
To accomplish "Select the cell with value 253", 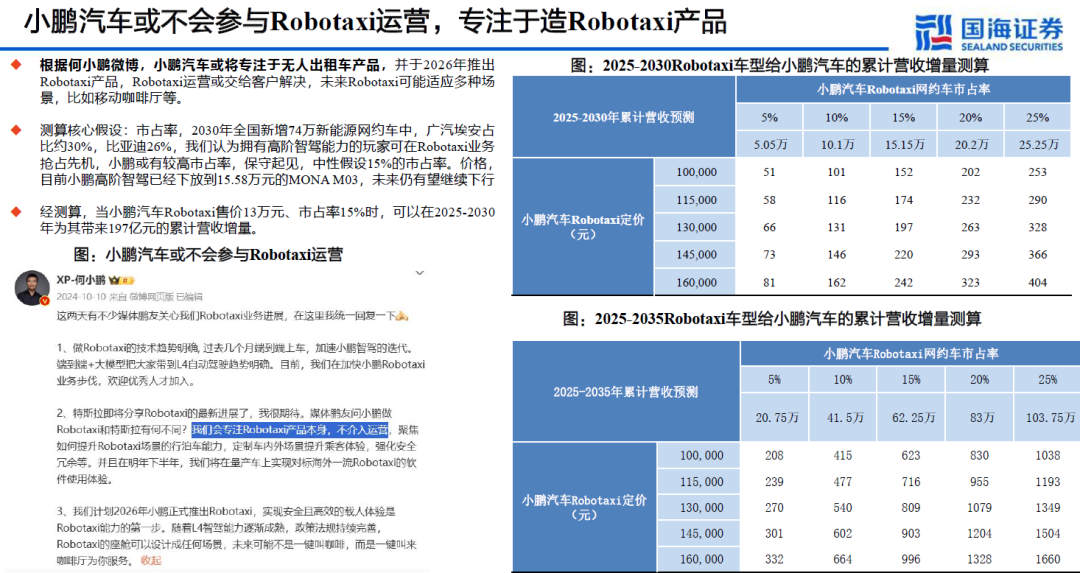I will 1037,173.
